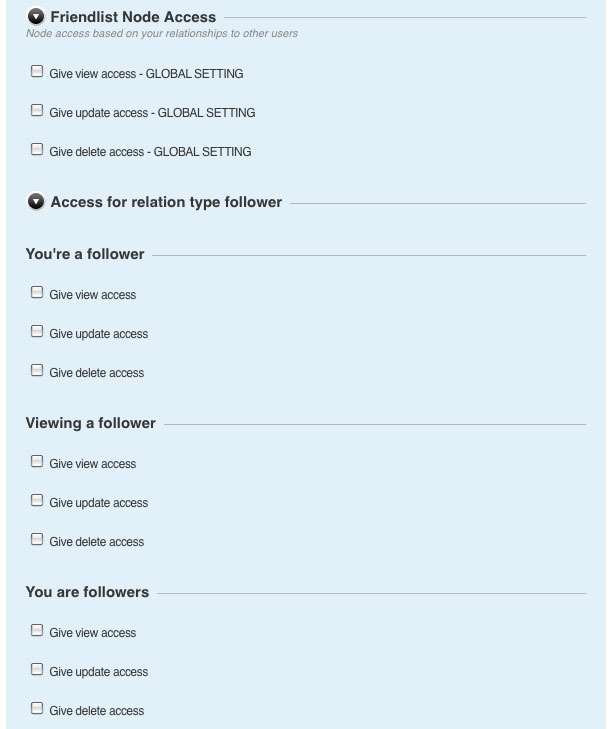The image size is (614, 729).
Task: Click the You are followers legend
Action: 87,592
